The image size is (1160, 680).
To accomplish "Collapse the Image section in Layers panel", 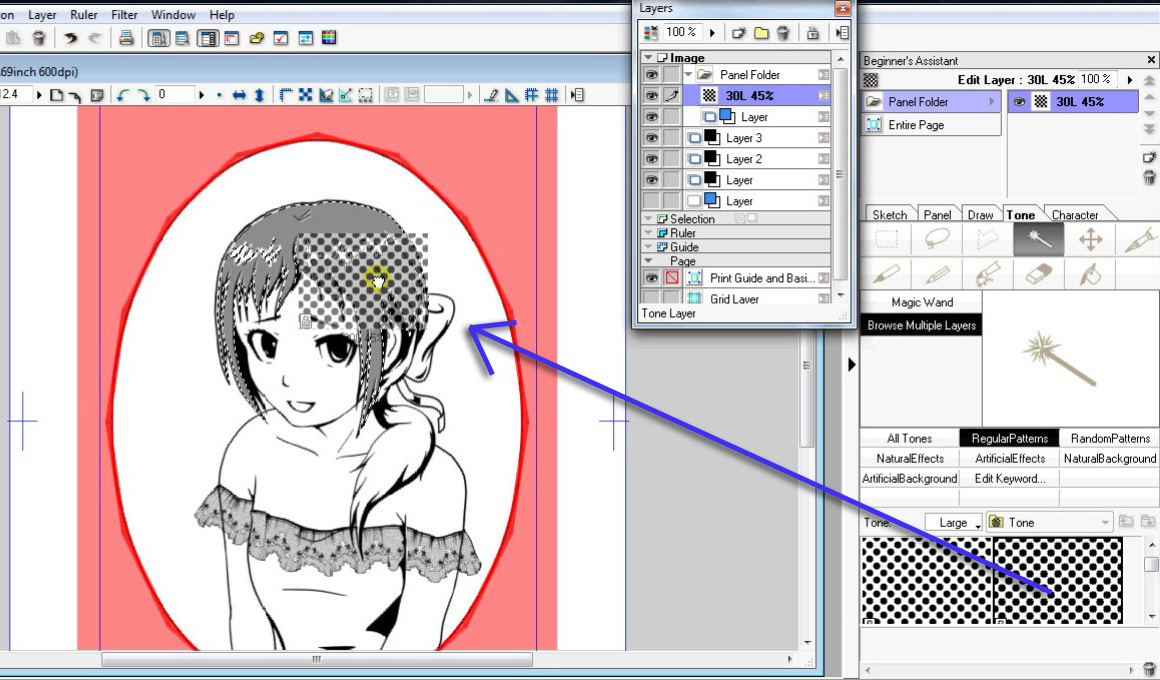I will pos(648,58).
